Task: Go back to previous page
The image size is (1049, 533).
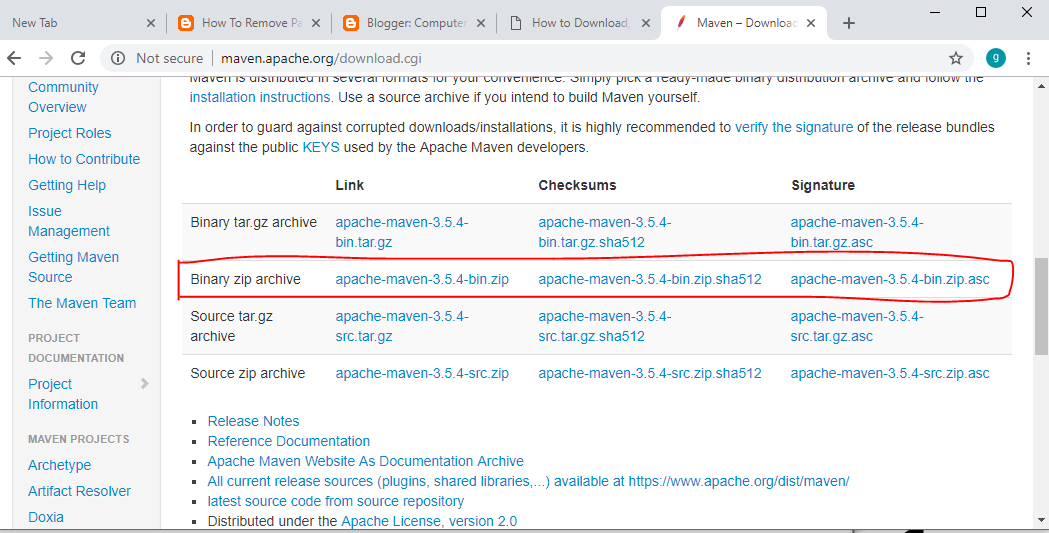Action: click(15, 58)
